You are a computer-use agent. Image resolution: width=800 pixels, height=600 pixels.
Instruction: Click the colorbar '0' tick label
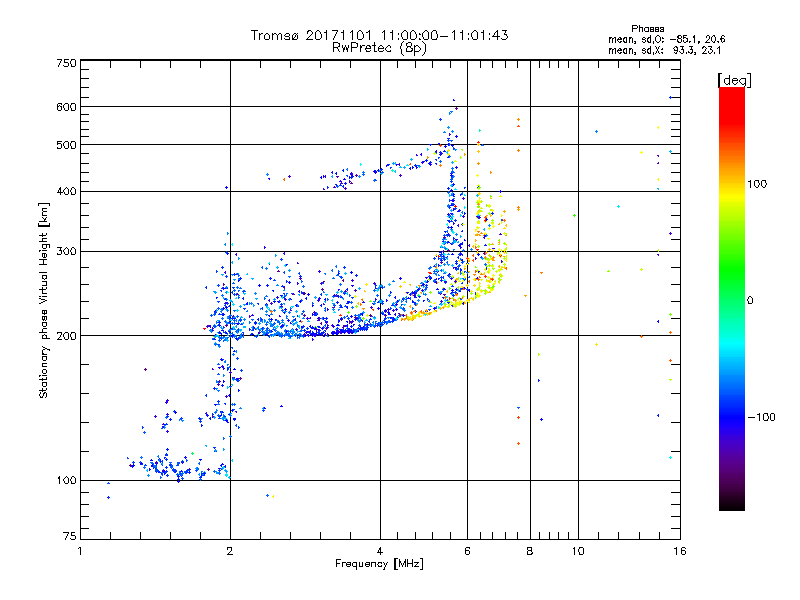[x=750, y=301]
